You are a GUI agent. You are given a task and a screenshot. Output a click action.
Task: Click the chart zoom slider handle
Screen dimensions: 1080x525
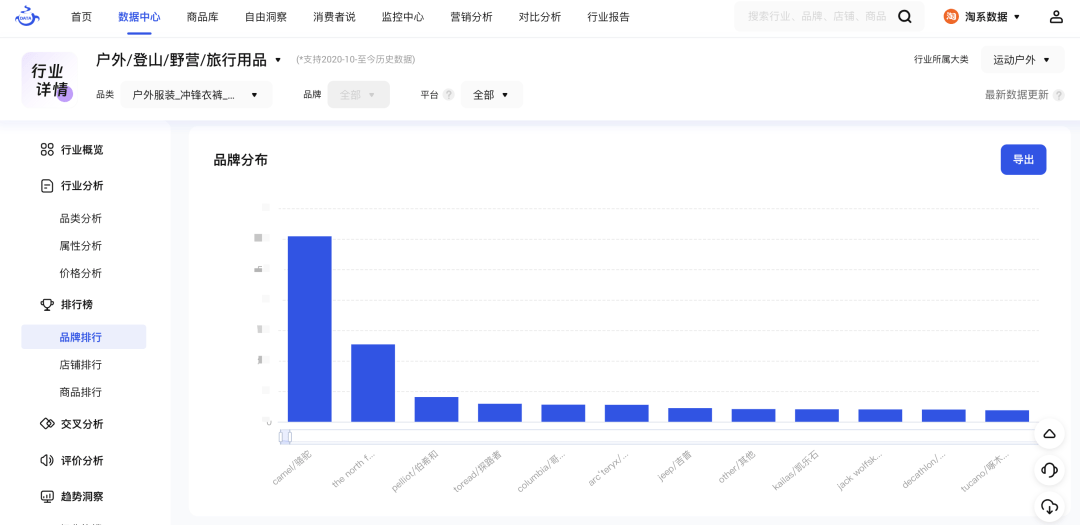coord(285,437)
